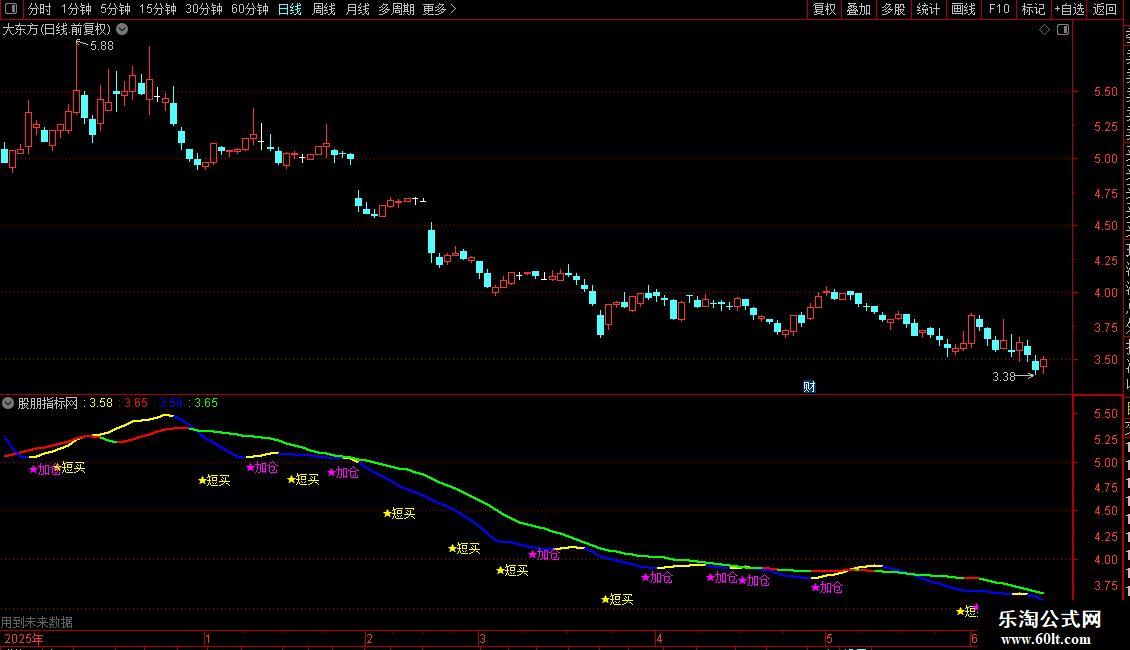Click the diamond icon above the chart
1130x650 pixels.
[1044, 30]
